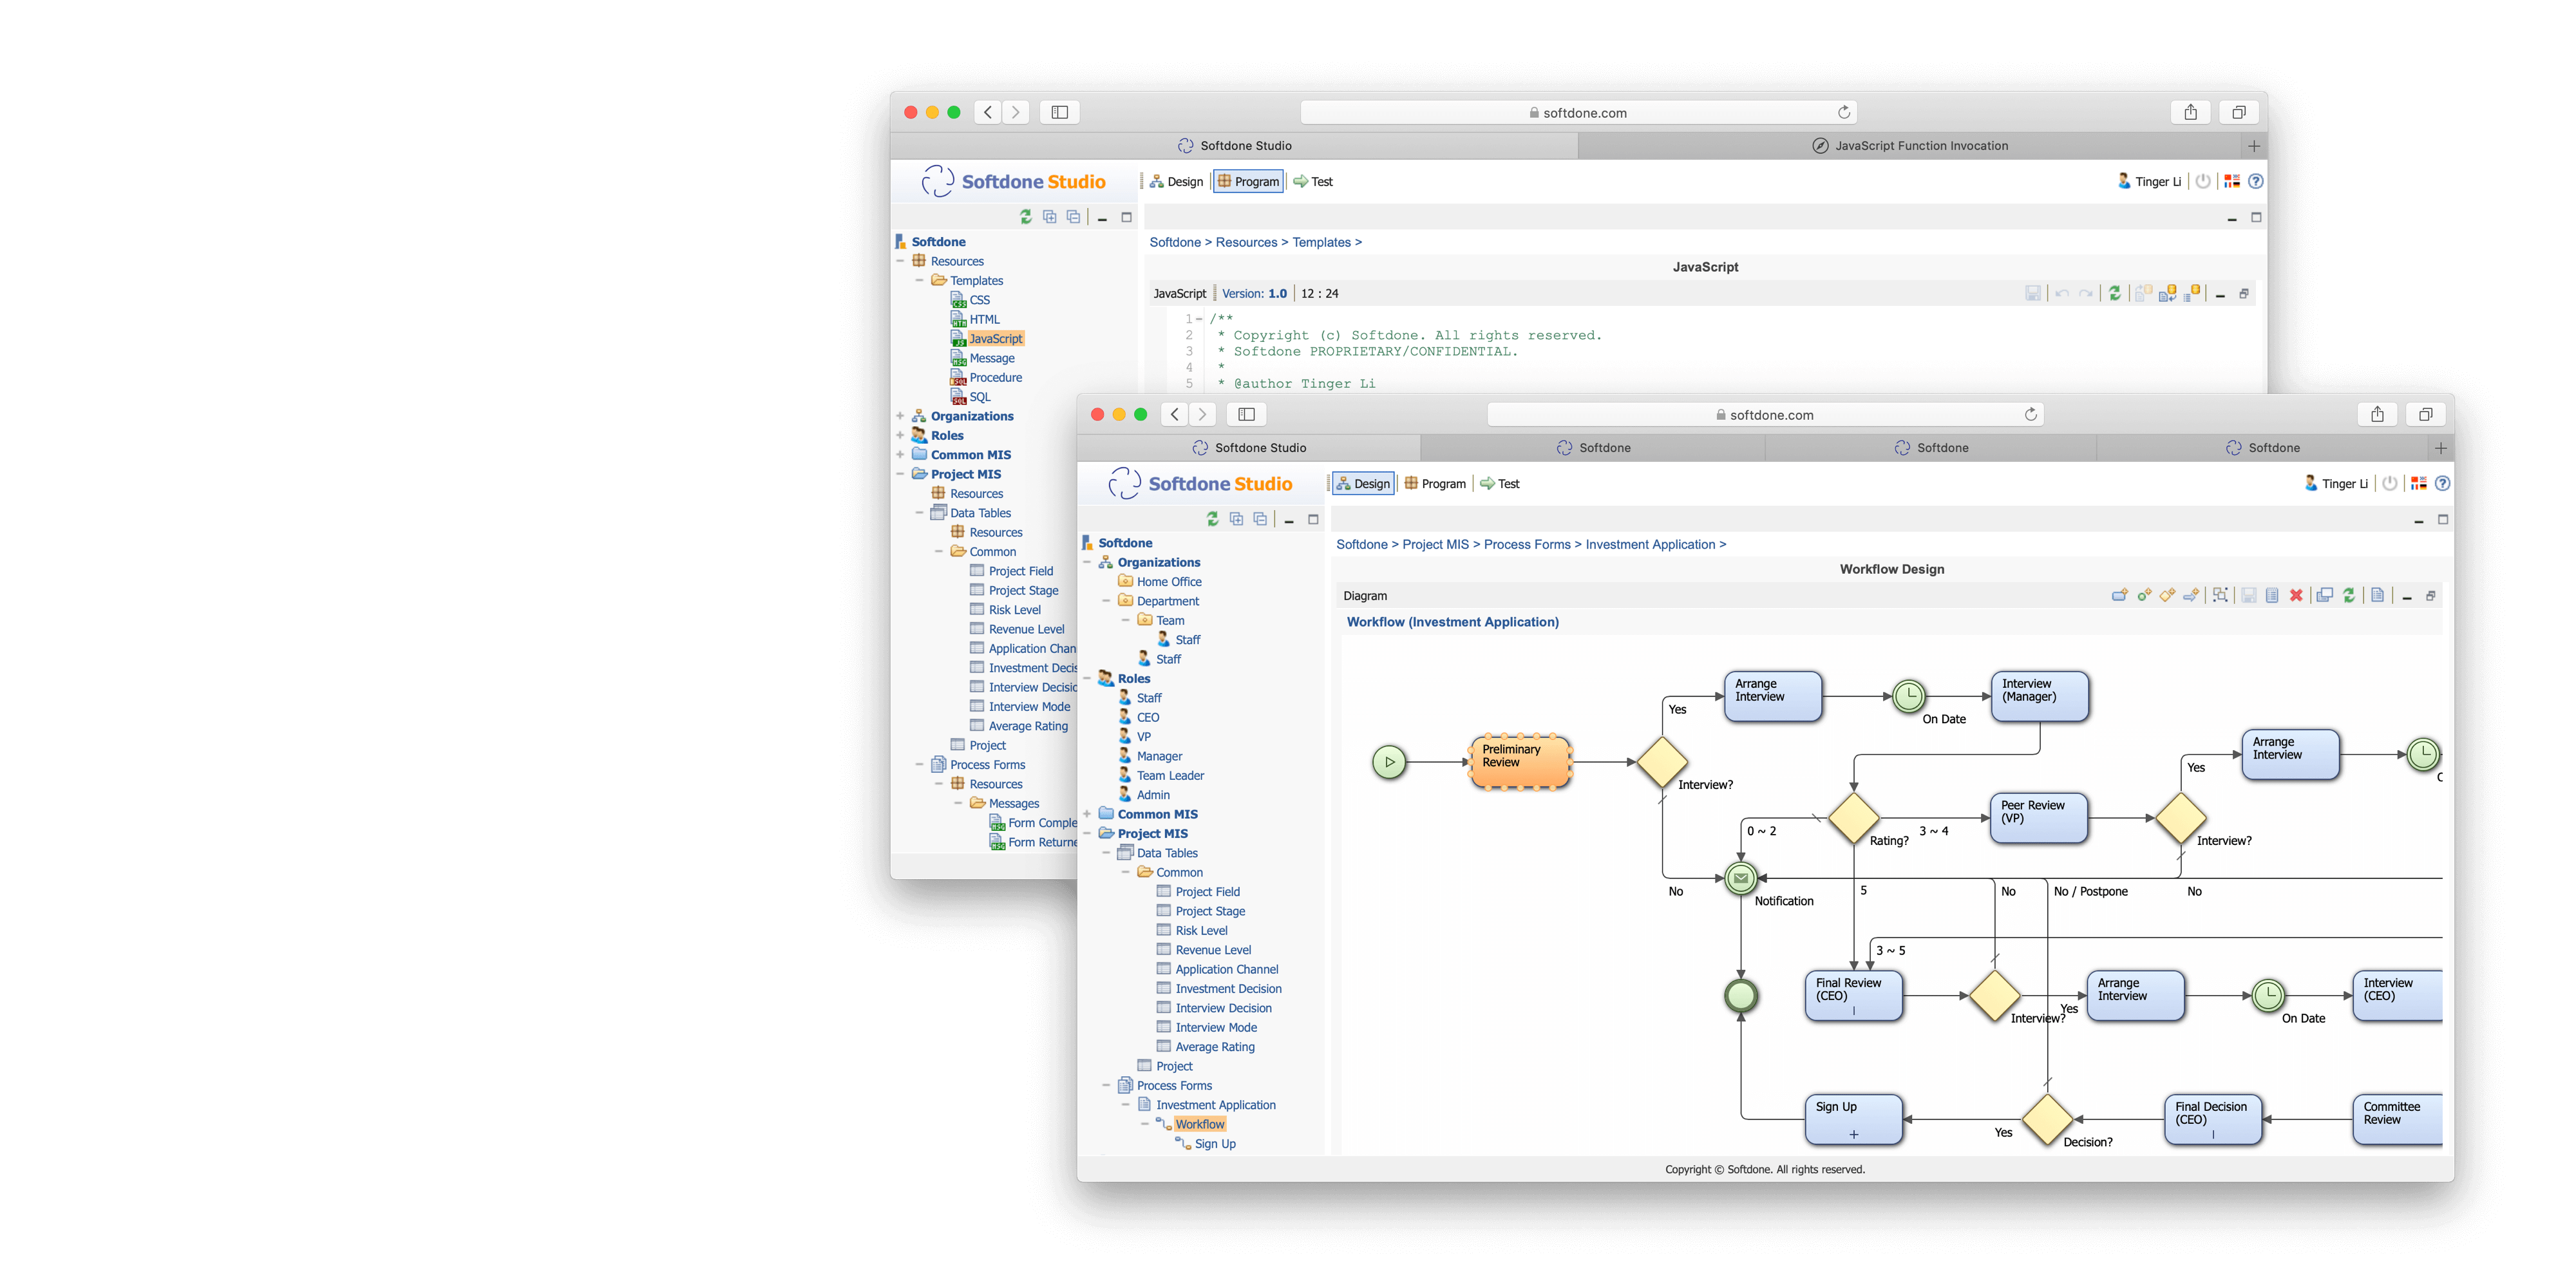The height and width of the screenshot is (1288, 2576).
Task: Collapse the Roles node in front tree
Action: [x=1087, y=679]
